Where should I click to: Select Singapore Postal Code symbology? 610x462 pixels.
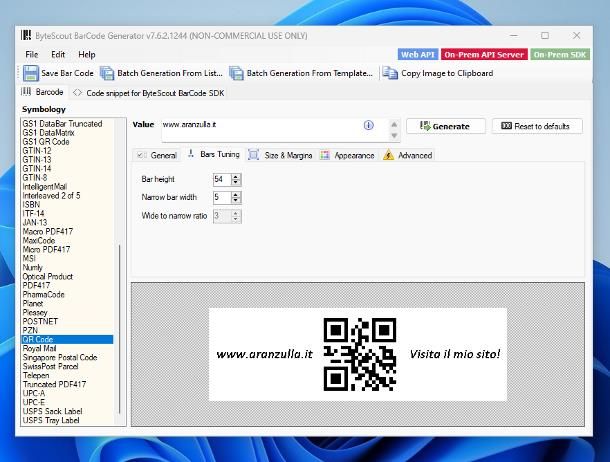click(x=60, y=357)
